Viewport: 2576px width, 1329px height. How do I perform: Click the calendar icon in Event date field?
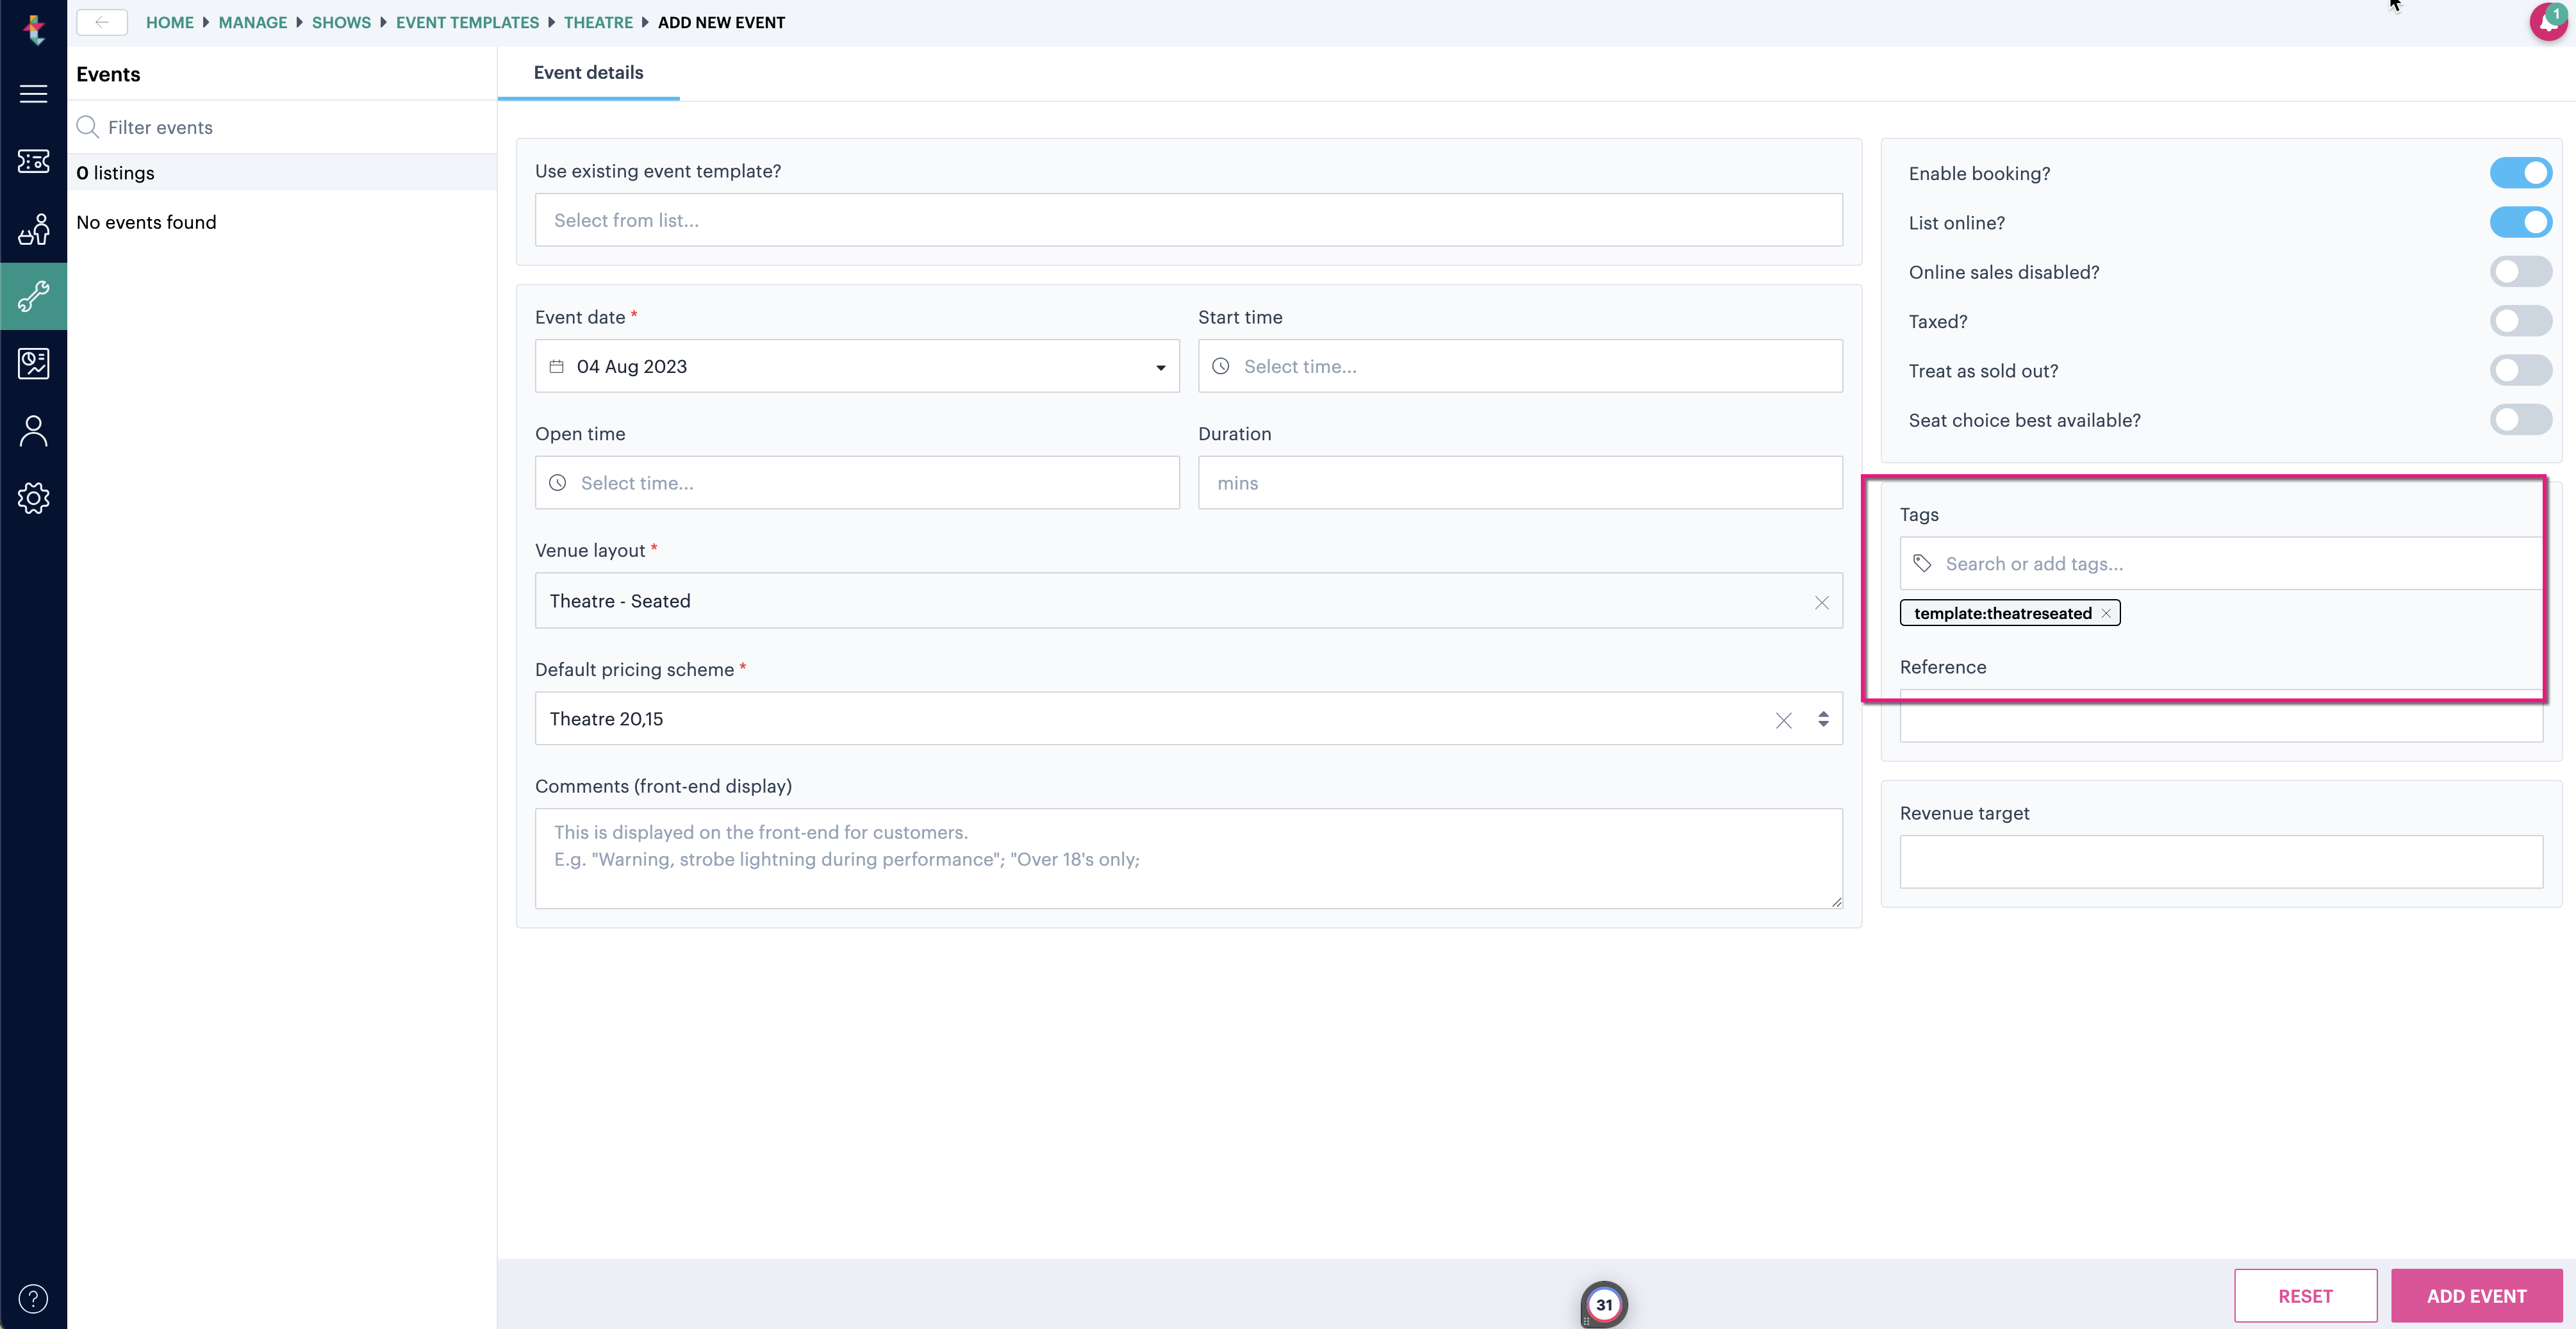click(557, 367)
